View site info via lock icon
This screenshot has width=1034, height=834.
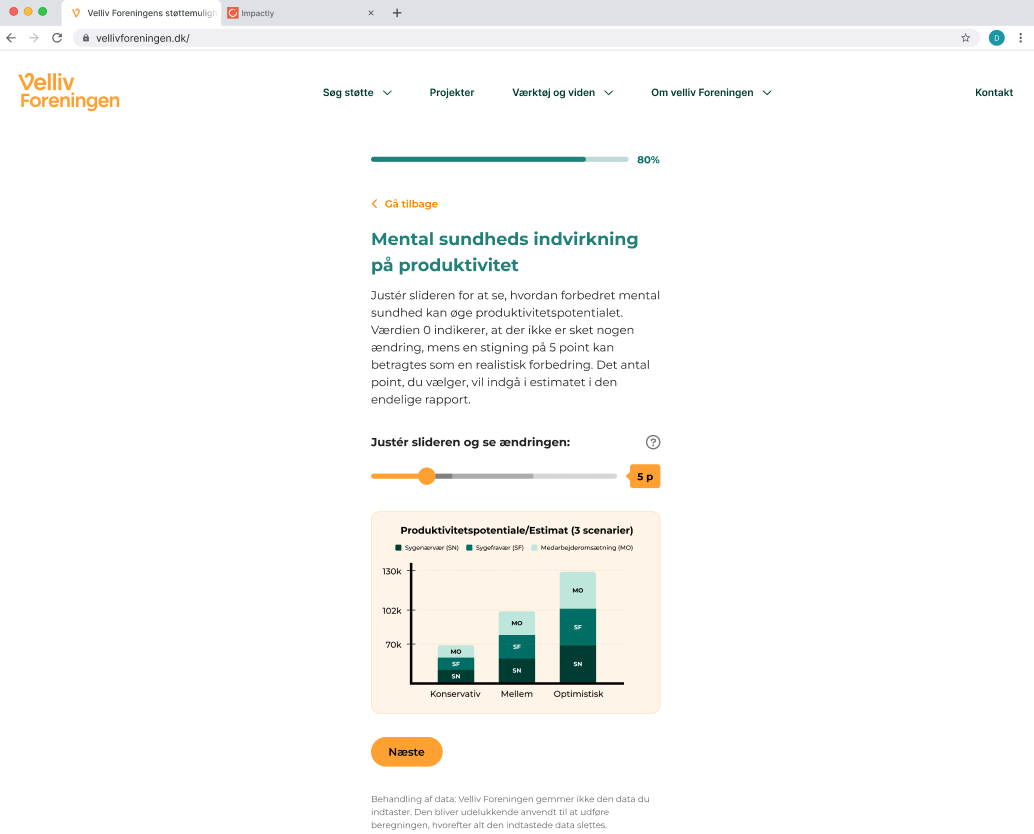point(86,38)
